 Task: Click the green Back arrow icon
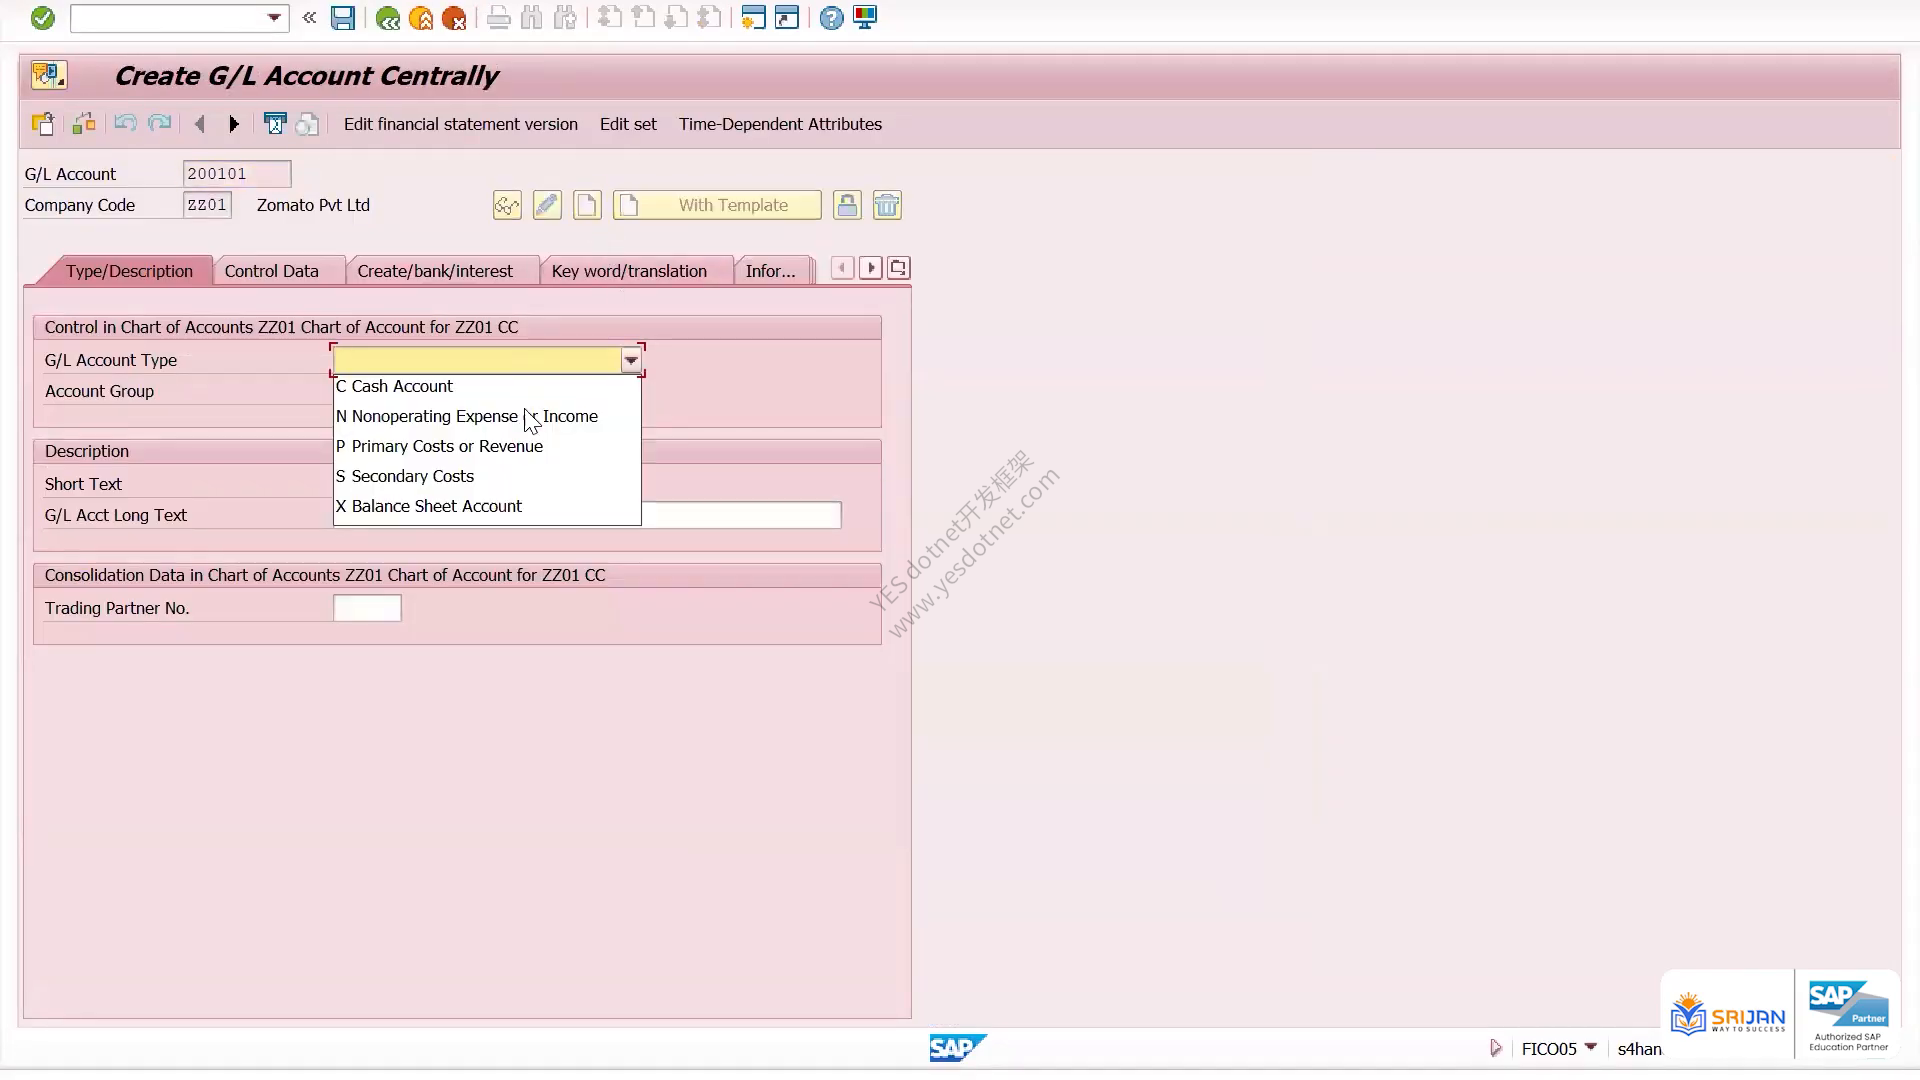388,18
